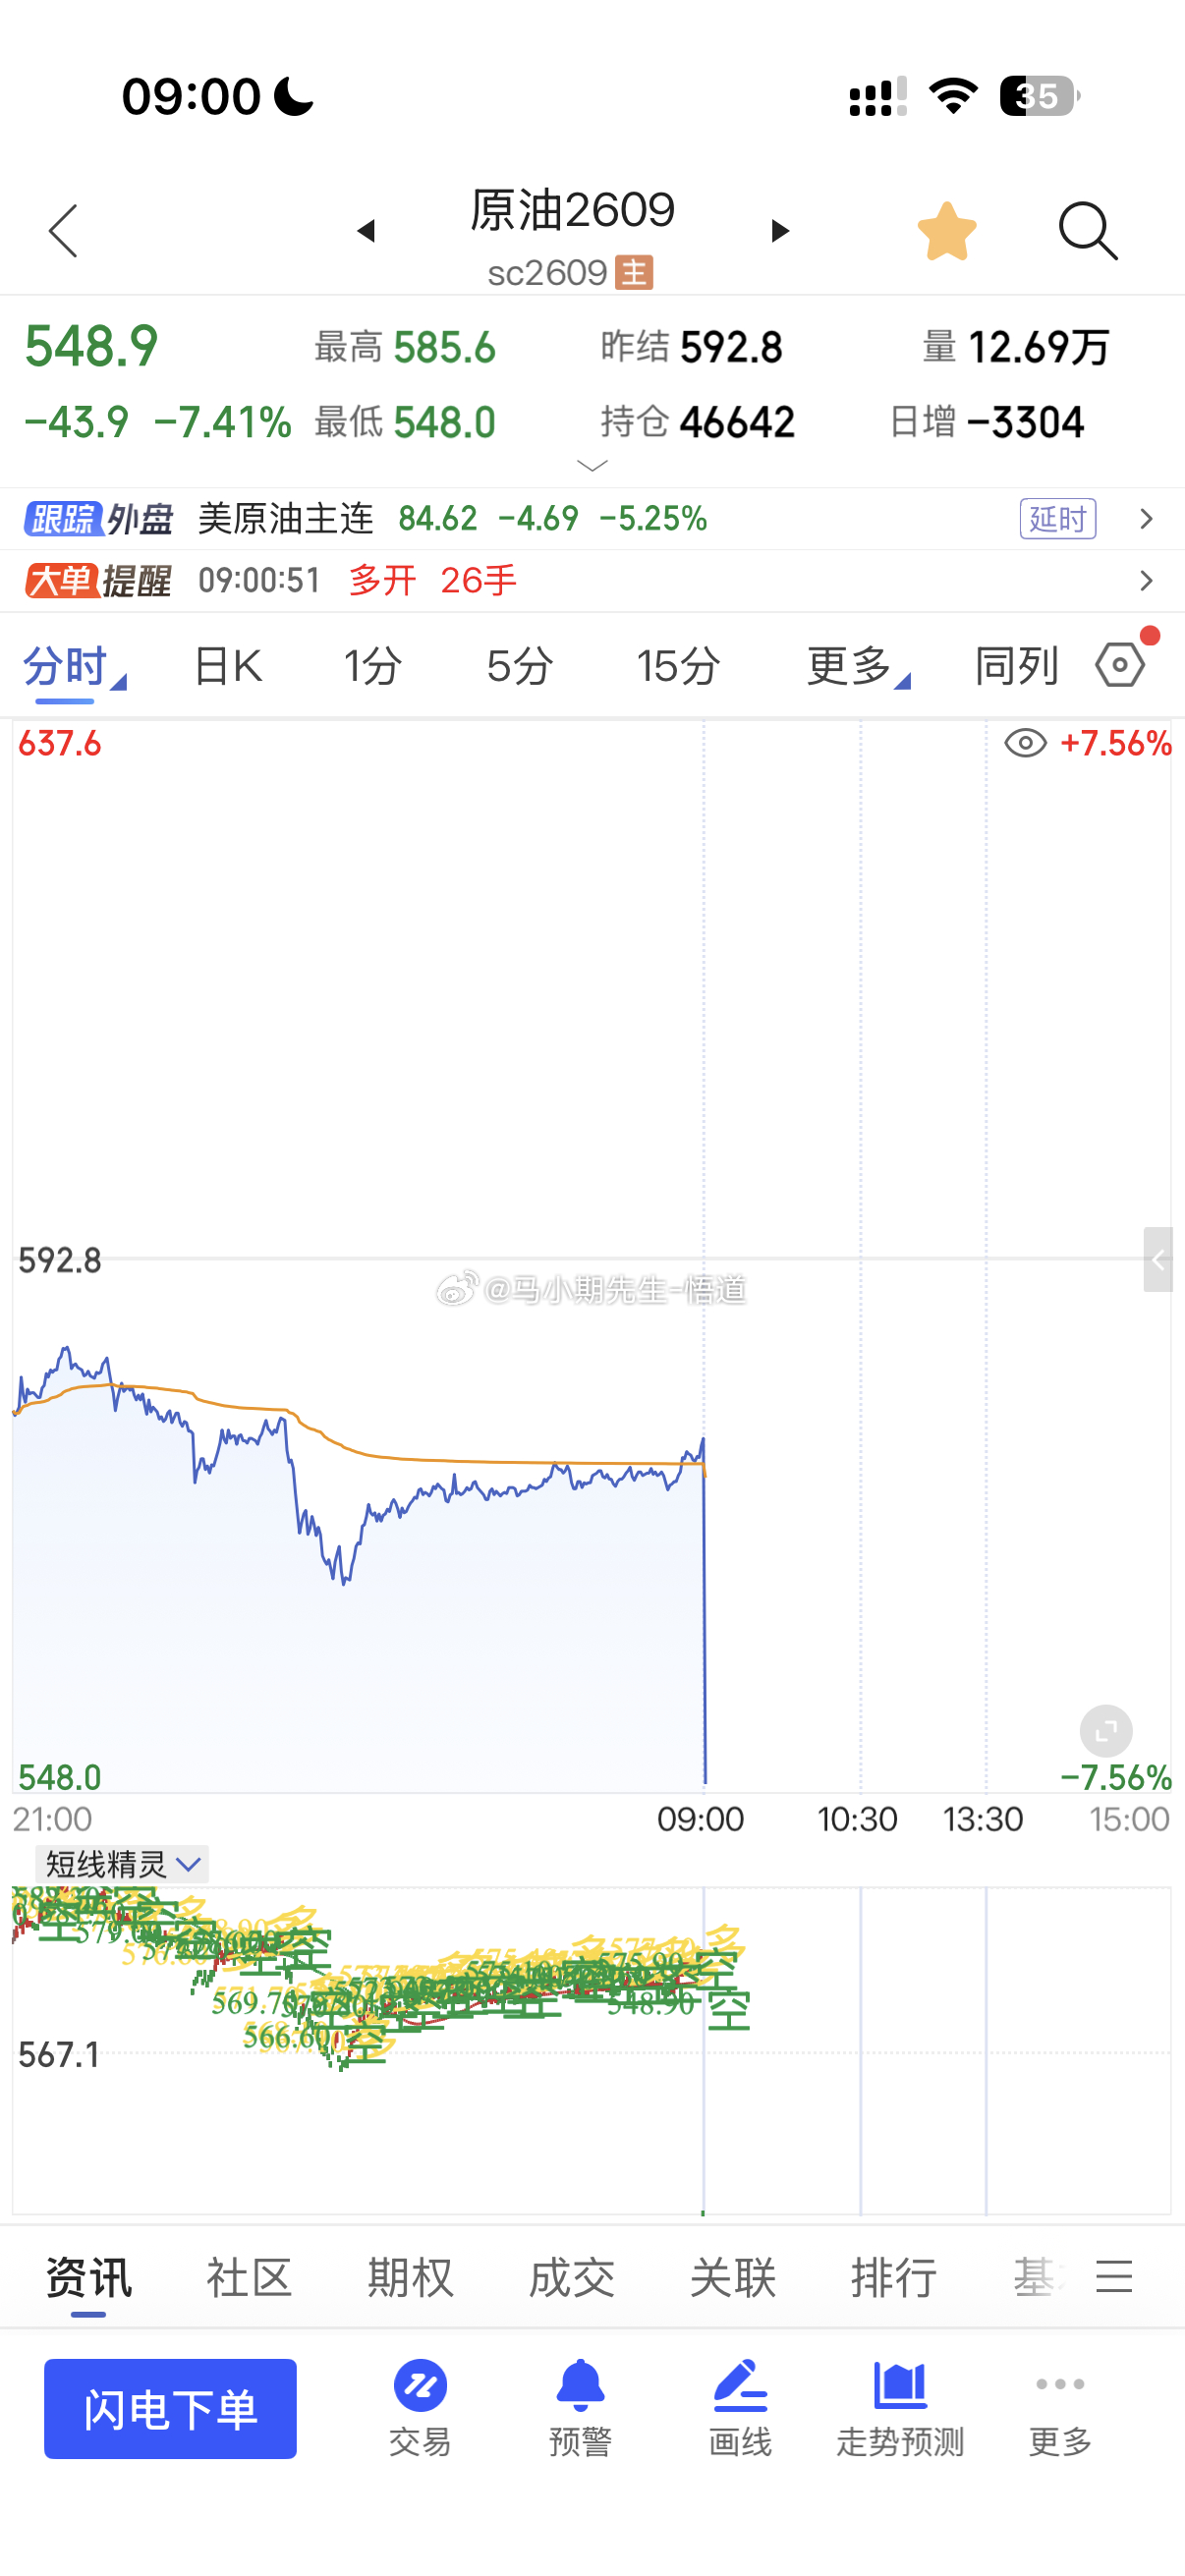Open the 交易 trade icon
The height and width of the screenshot is (2576, 1185).
pyautogui.click(x=420, y=2408)
